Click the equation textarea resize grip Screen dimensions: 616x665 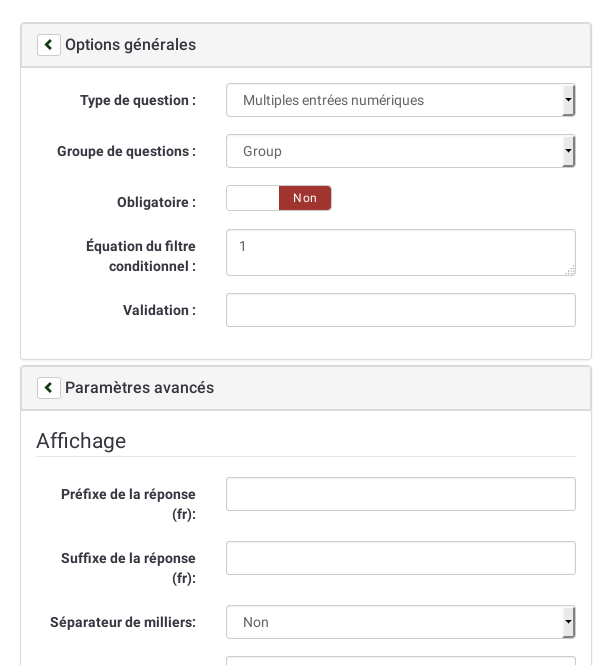click(x=570, y=270)
